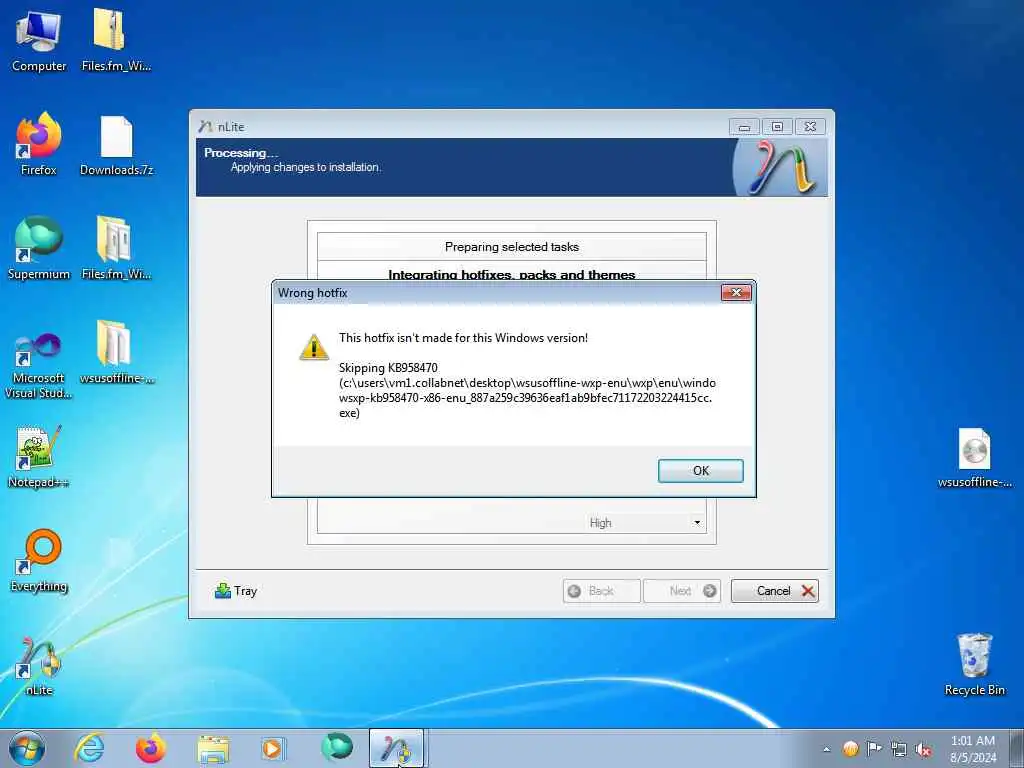The image size is (1024, 768).
Task: Click the nLite logo in header
Action: [x=781, y=167]
